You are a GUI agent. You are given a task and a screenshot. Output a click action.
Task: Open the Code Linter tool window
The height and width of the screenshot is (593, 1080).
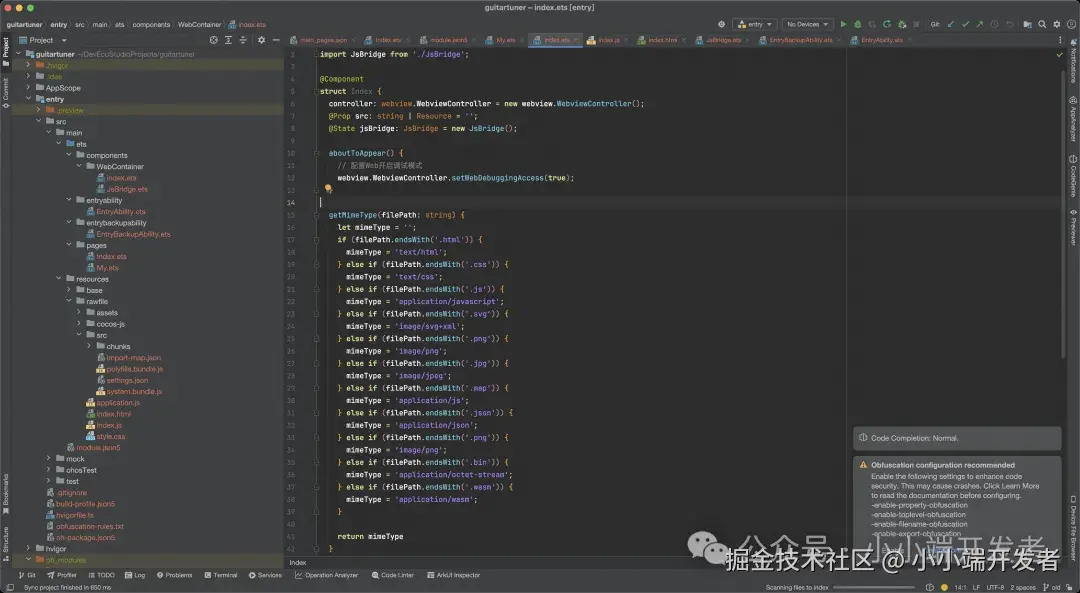point(392,575)
